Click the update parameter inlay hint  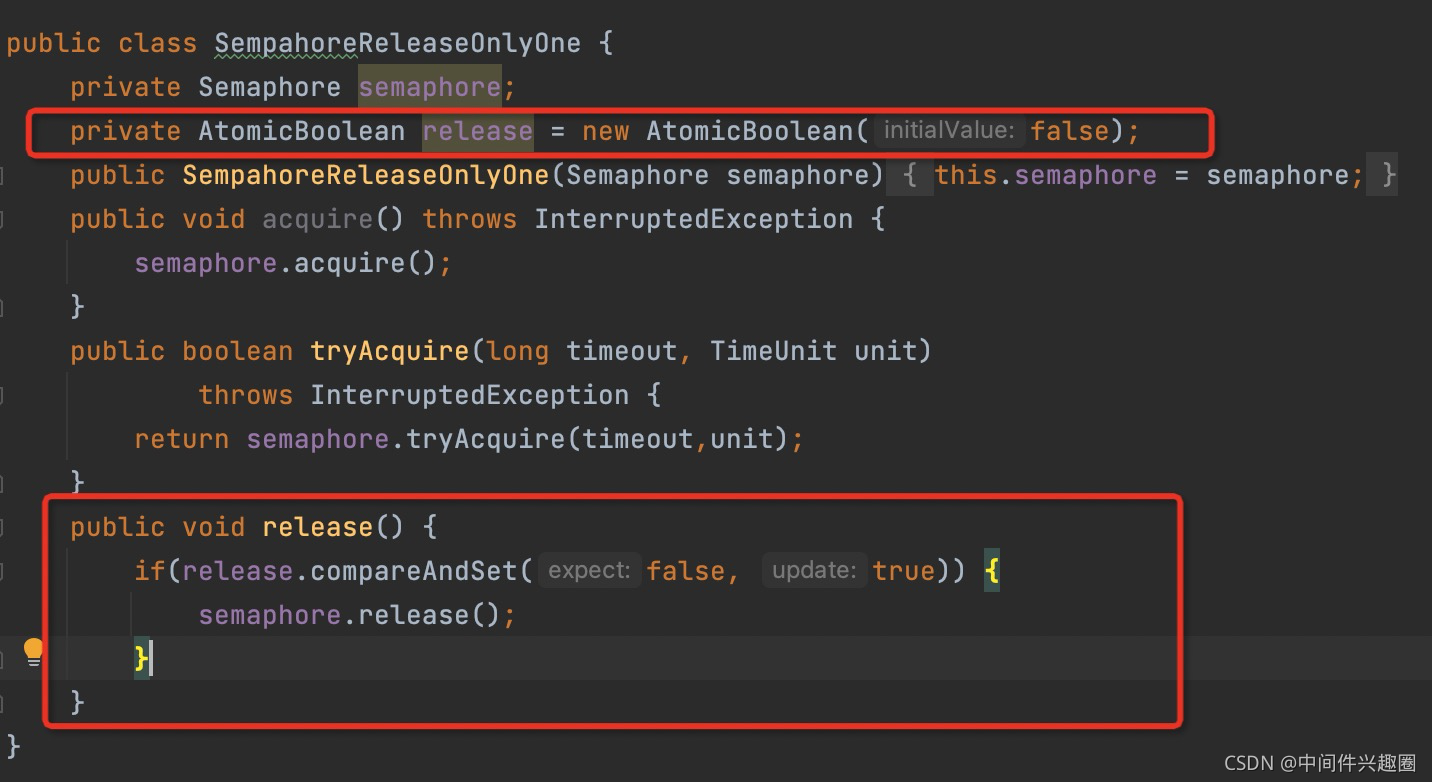pyautogui.click(x=814, y=571)
